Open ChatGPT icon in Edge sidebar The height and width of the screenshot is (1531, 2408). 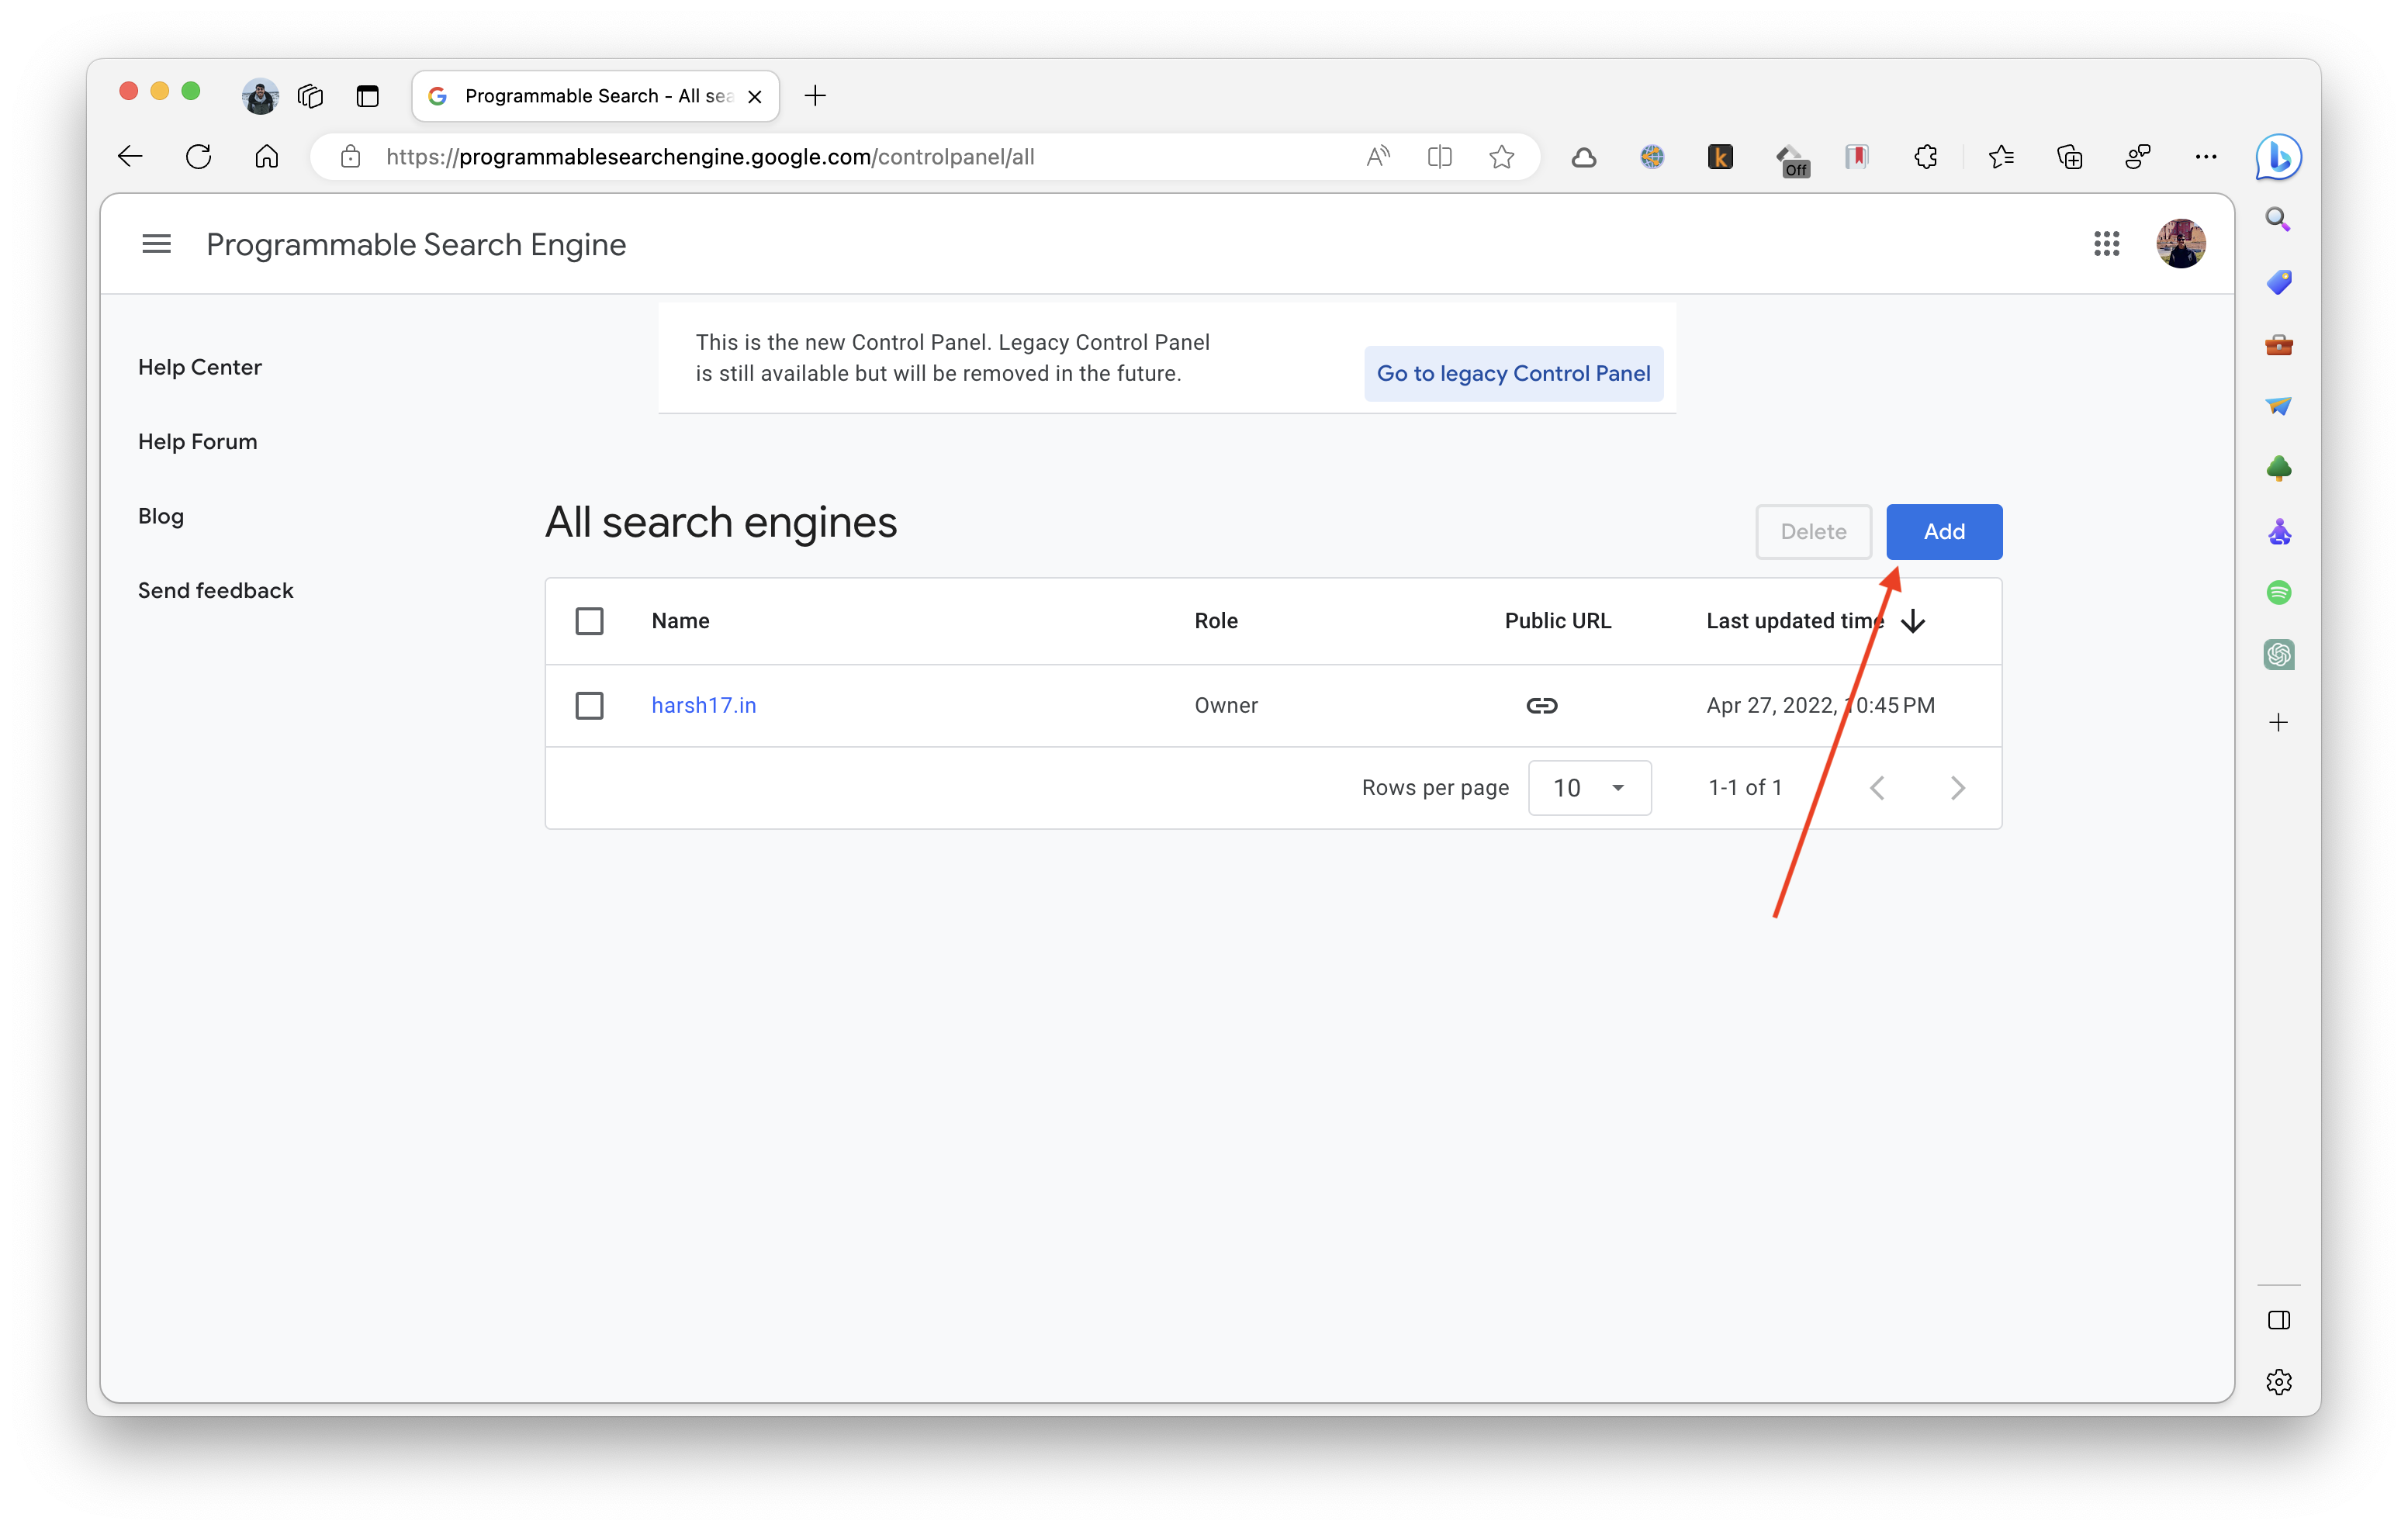(2278, 655)
